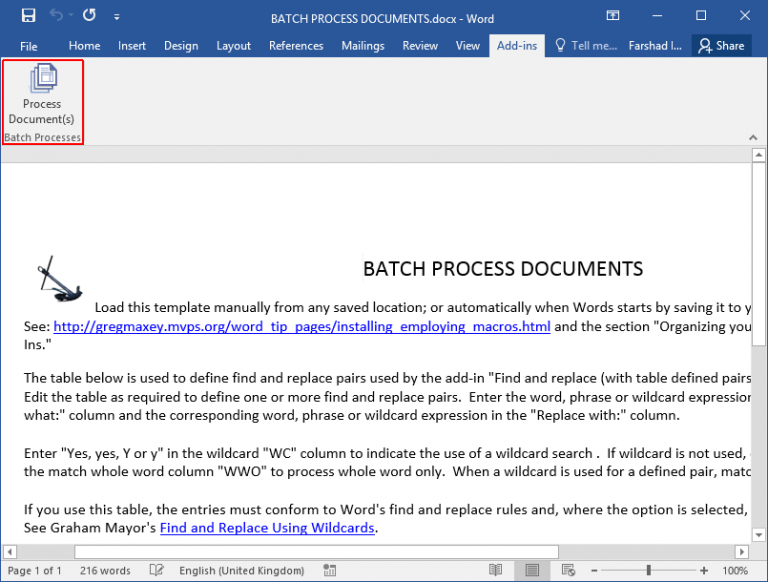This screenshot has width=768, height=582.
Task: Open the gregmaxey.mvps.org macros hyperlink
Action: (301, 326)
